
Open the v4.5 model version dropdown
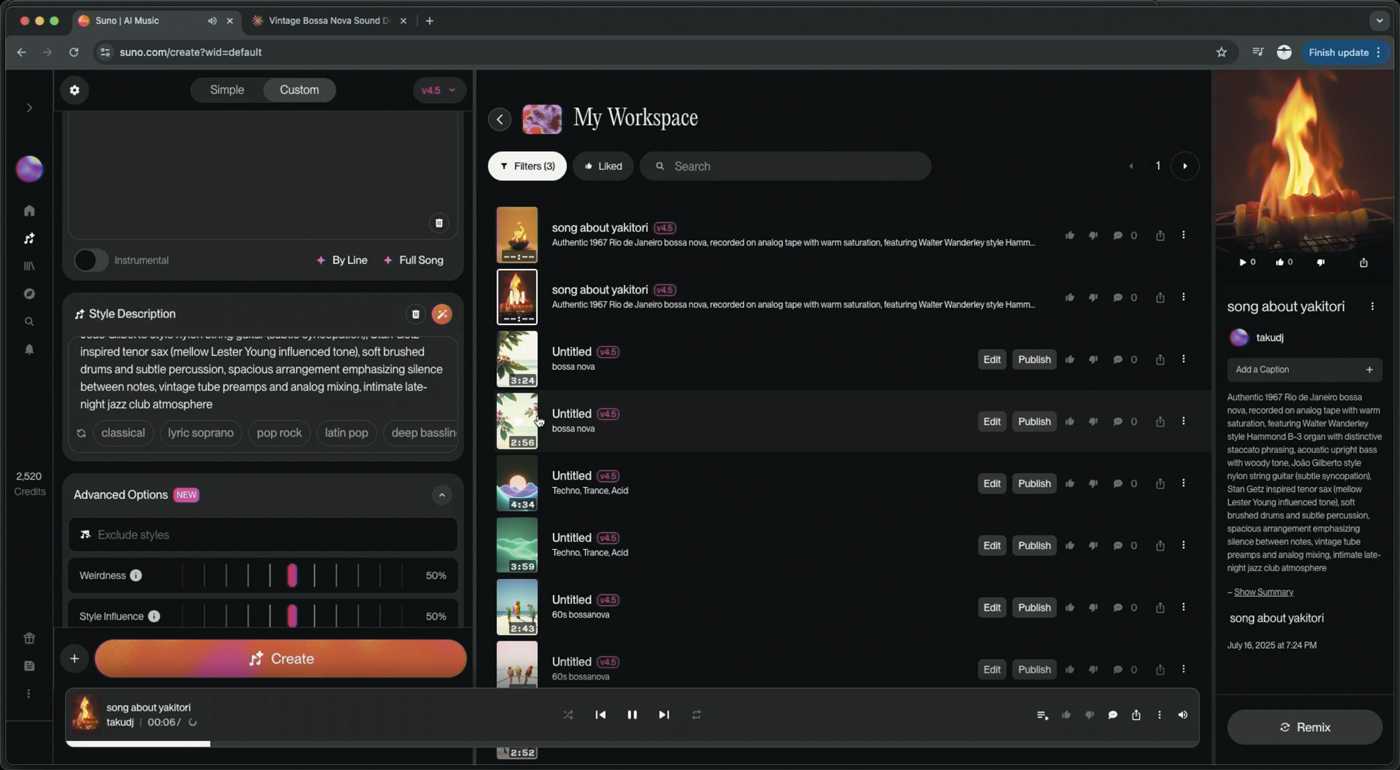tap(438, 90)
